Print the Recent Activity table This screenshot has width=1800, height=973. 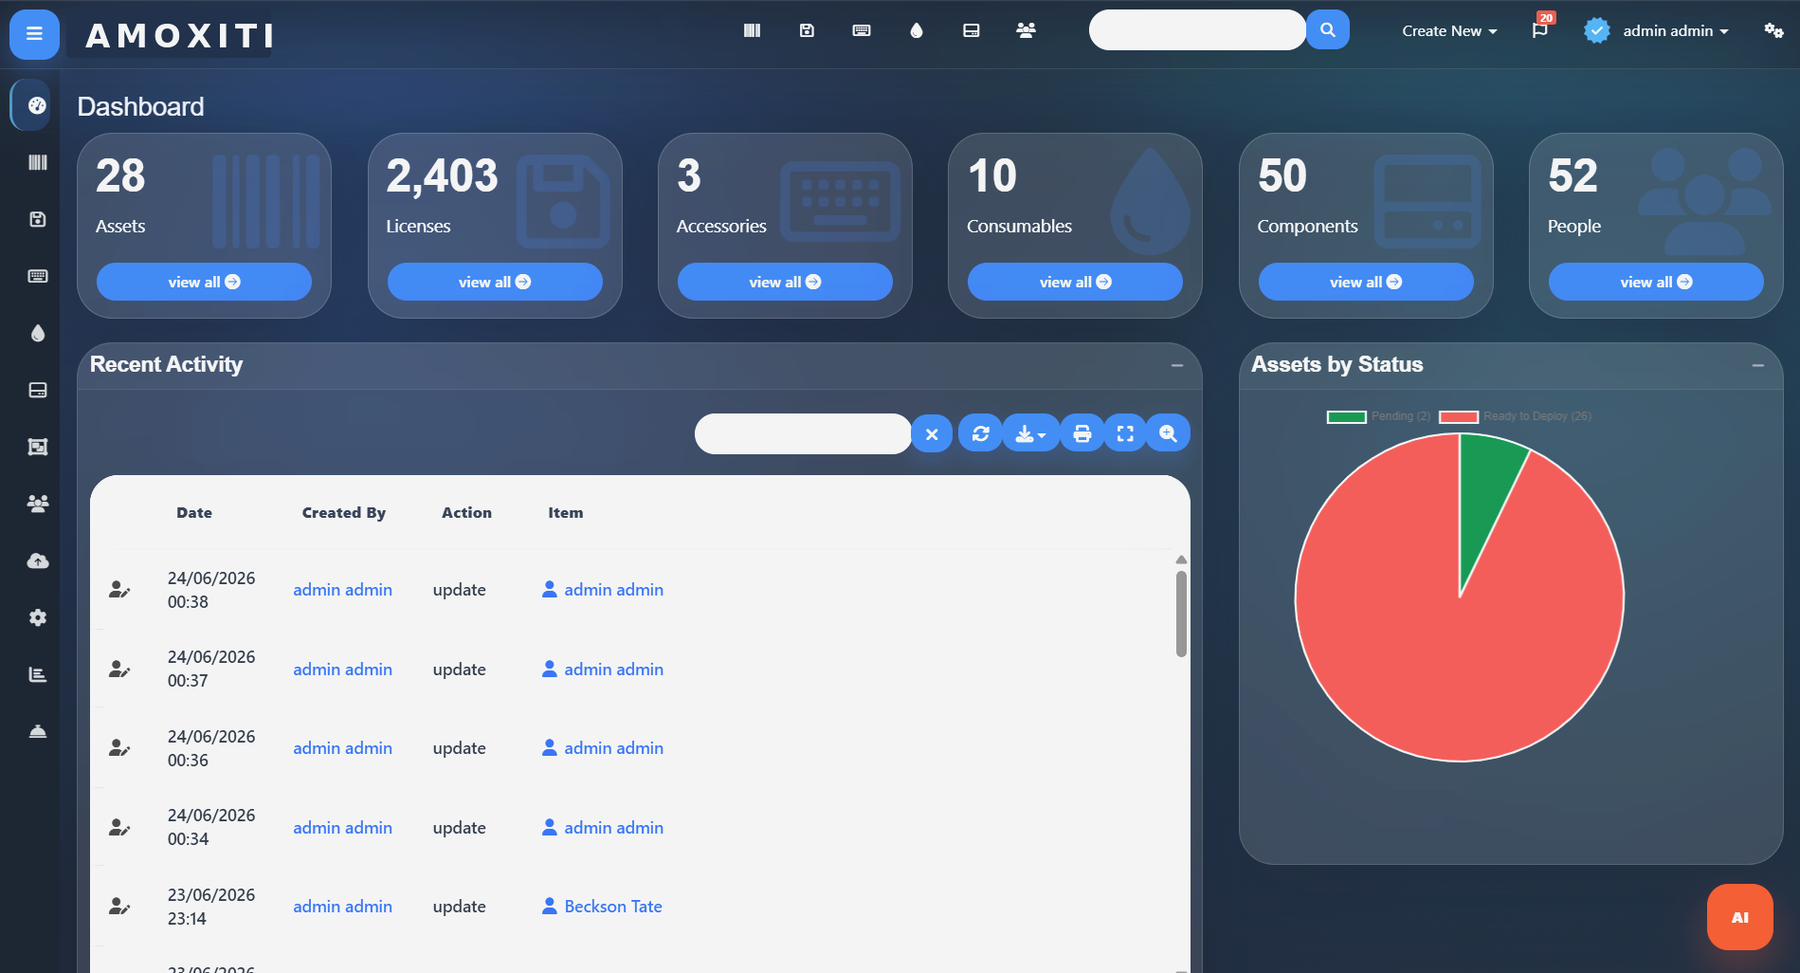click(x=1082, y=434)
